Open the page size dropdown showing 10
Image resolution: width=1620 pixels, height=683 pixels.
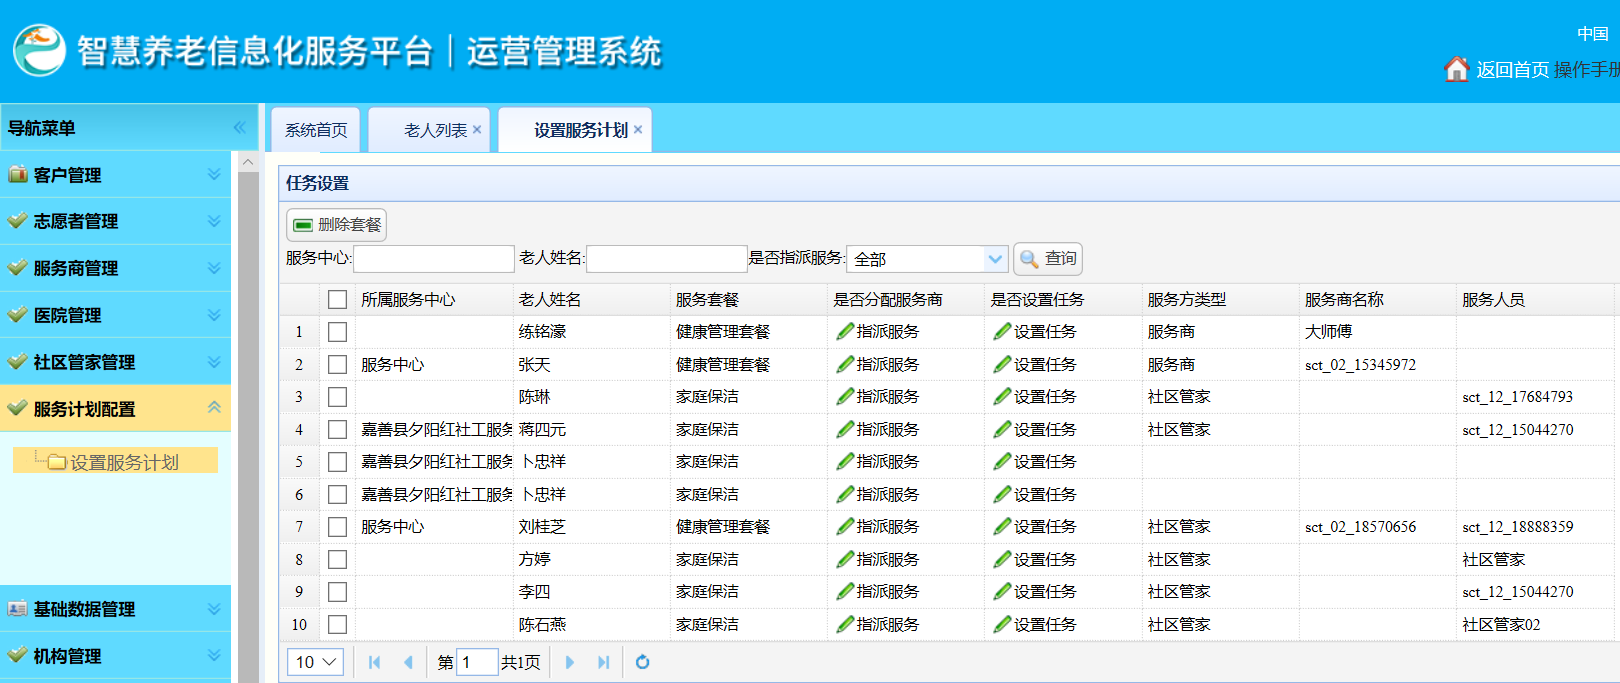[x=316, y=662]
